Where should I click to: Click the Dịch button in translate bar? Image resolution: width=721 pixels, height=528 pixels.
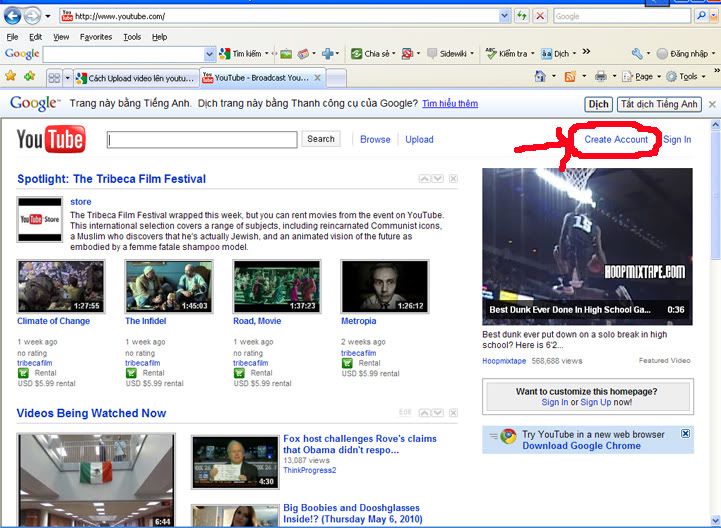[598, 104]
